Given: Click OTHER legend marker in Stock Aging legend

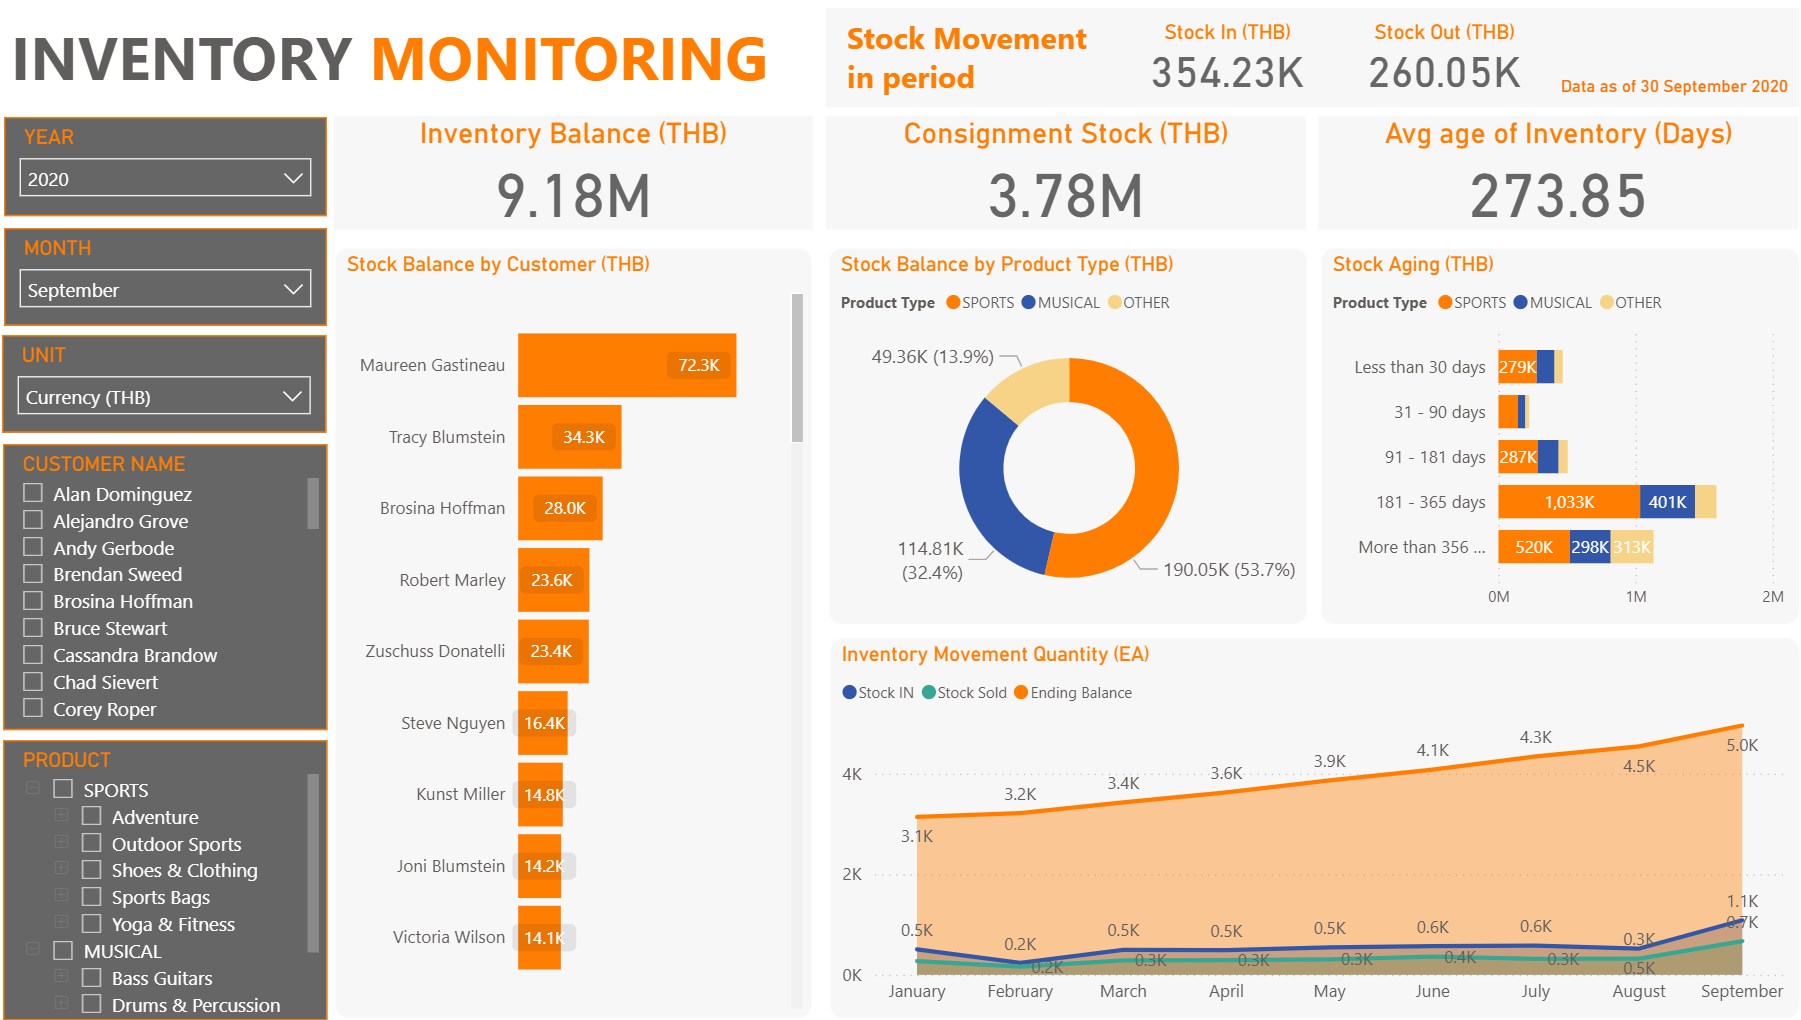Looking at the screenshot, I should coord(1606,303).
